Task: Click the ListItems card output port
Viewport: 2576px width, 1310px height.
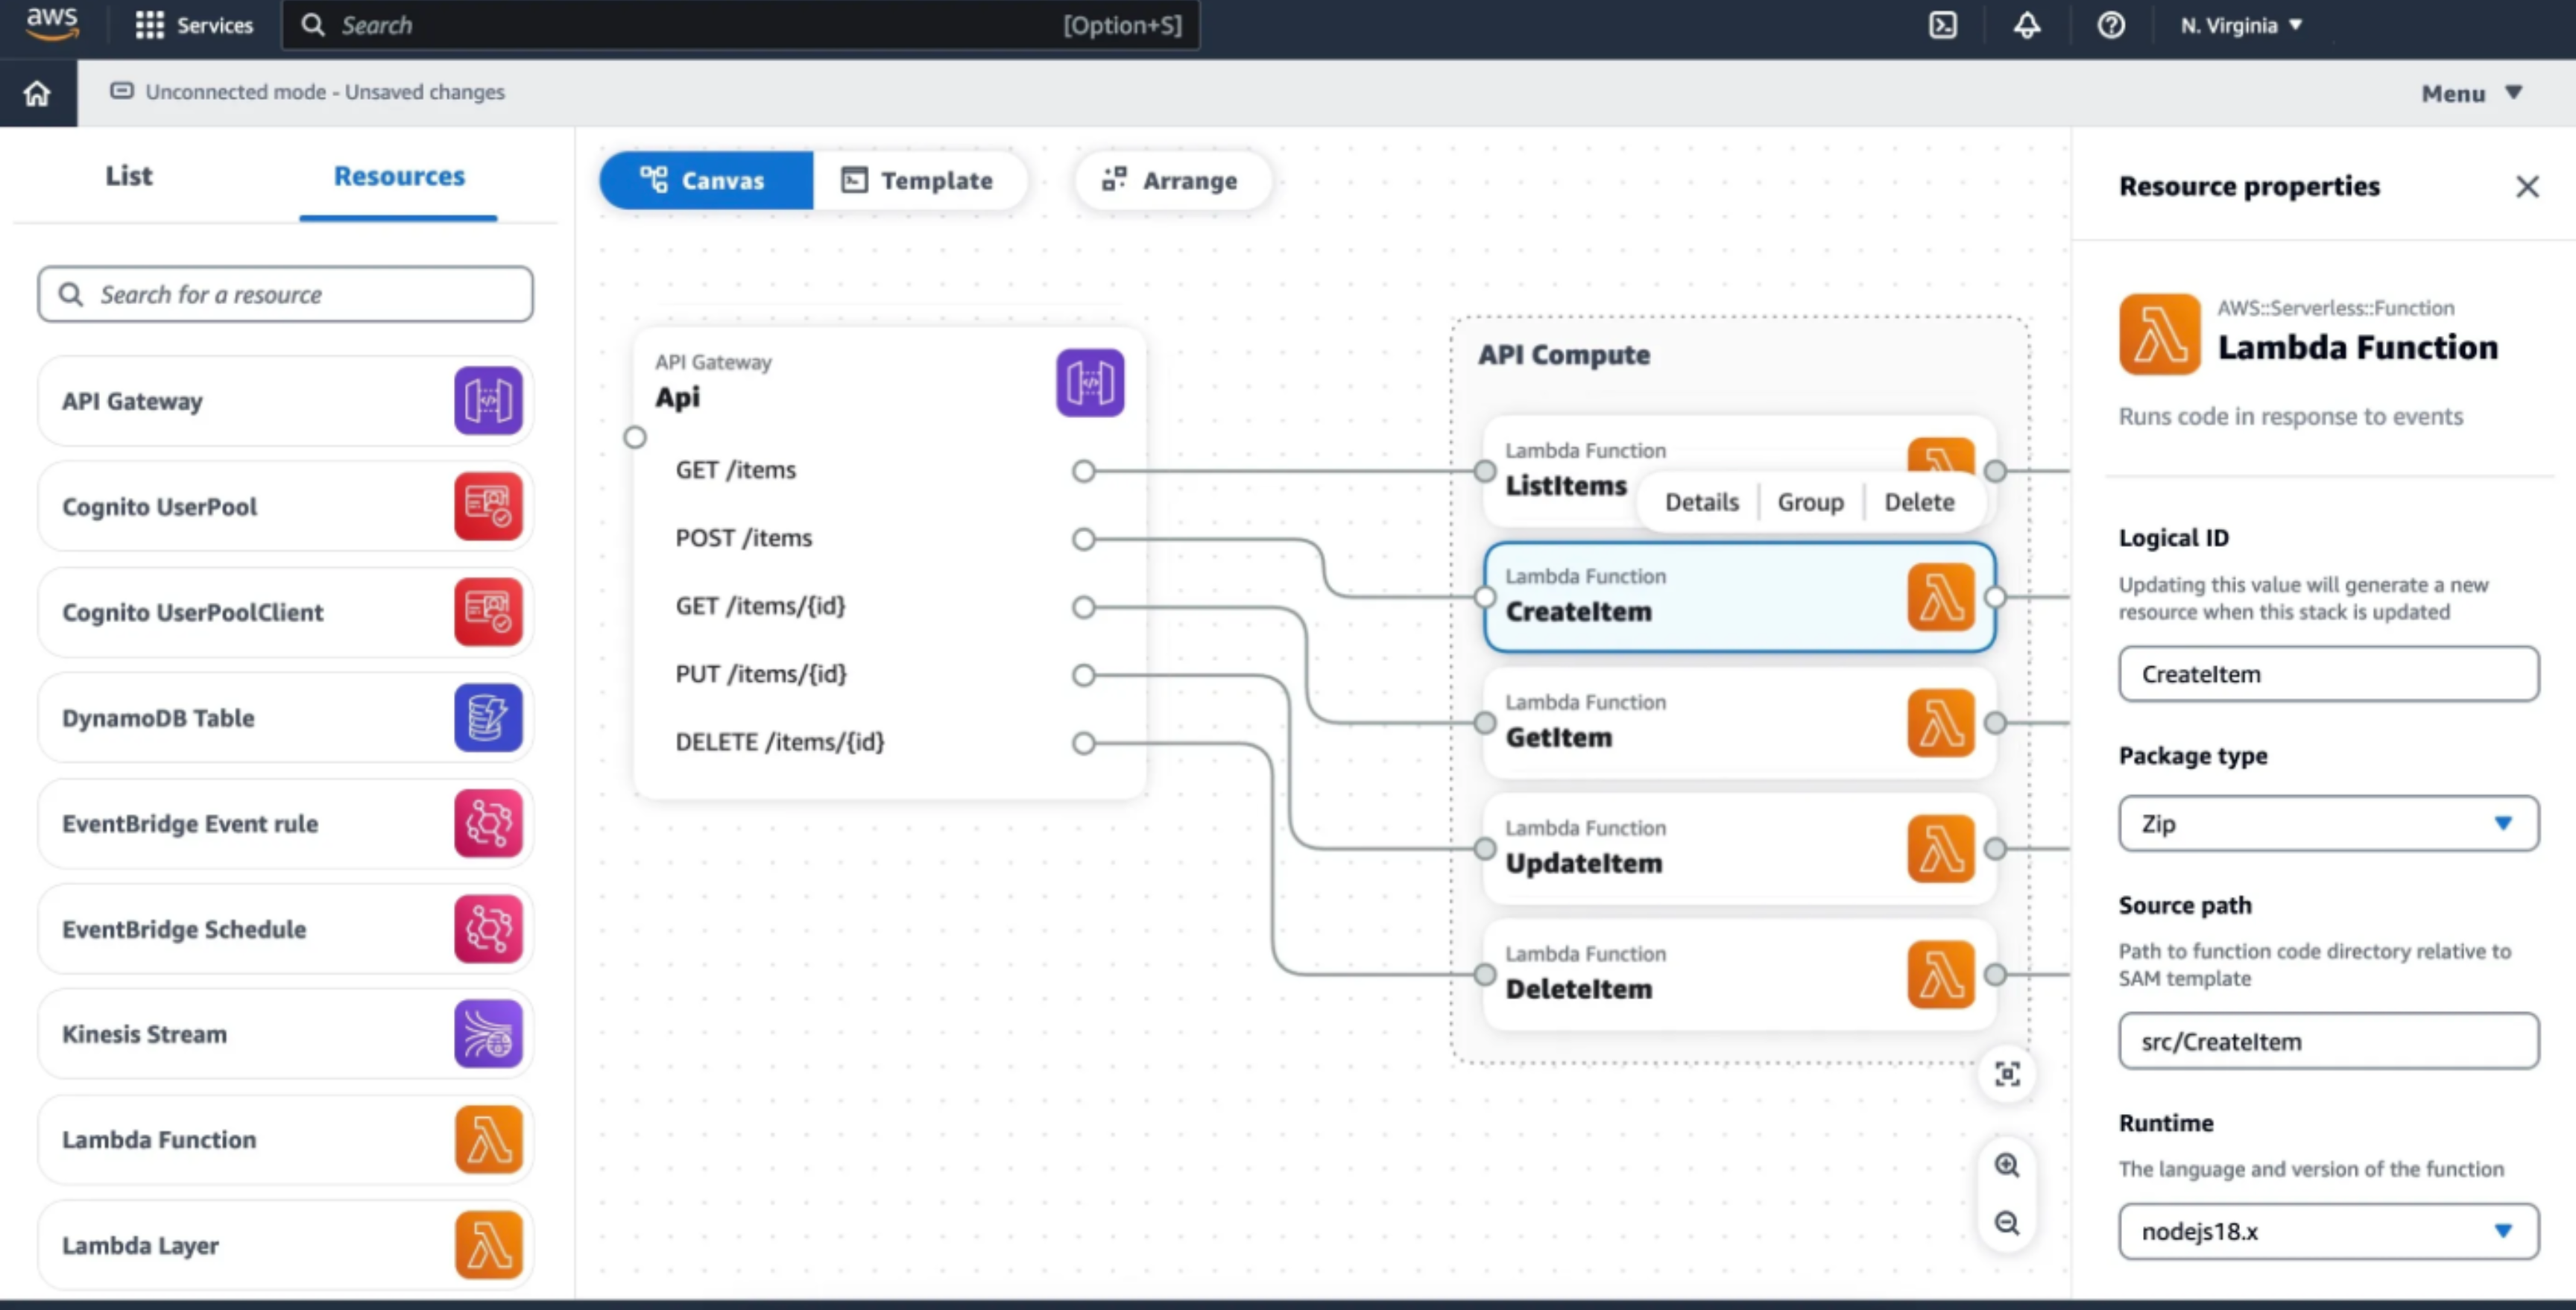Action: 1995,471
